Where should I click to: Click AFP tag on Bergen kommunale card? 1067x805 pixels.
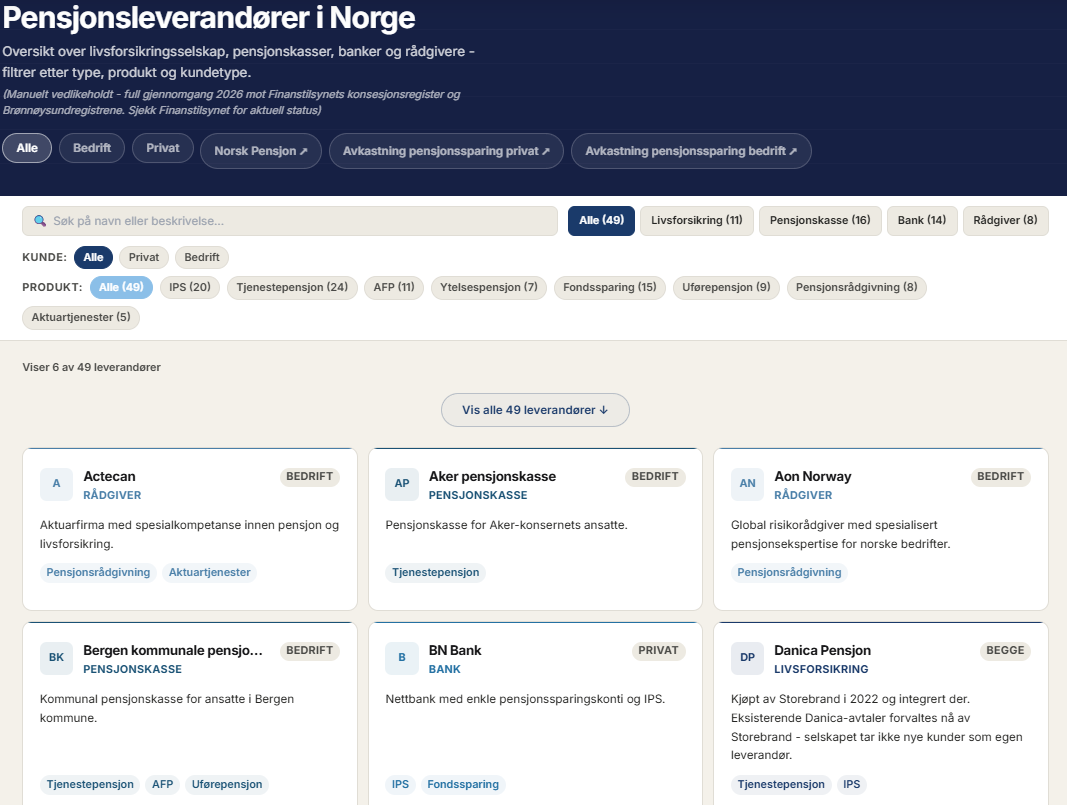click(163, 785)
